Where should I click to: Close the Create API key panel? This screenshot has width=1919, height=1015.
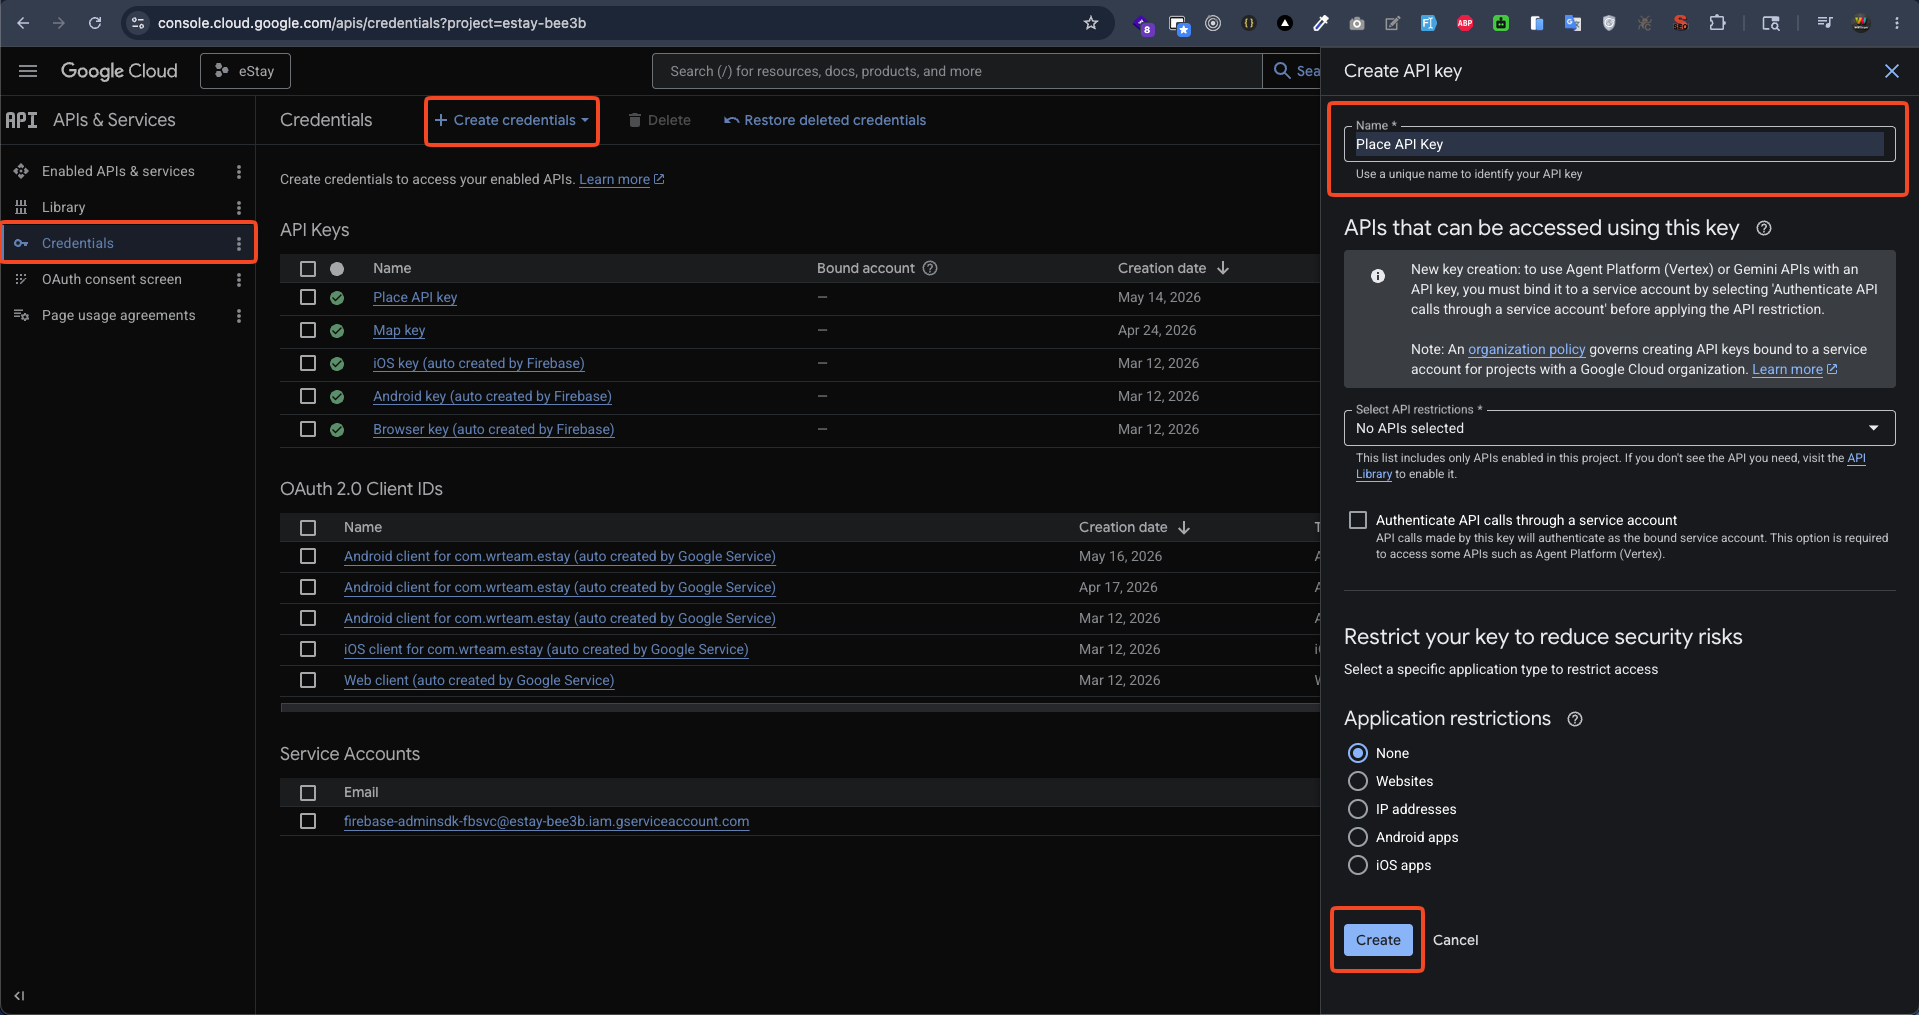1891,71
